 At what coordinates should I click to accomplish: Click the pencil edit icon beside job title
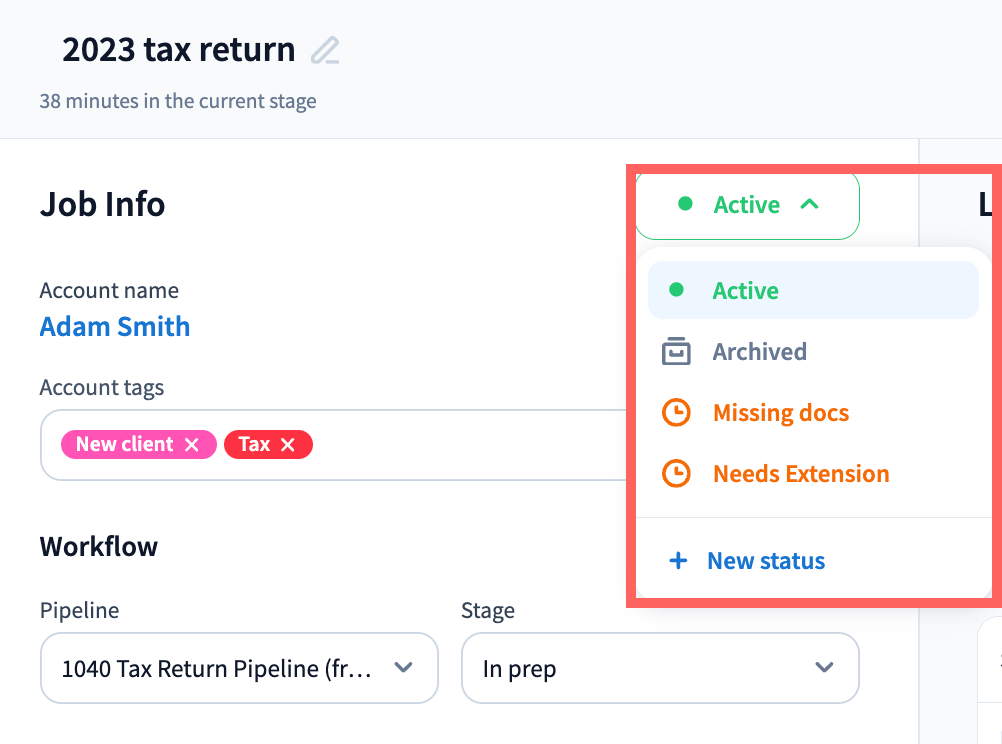point(325,50)
